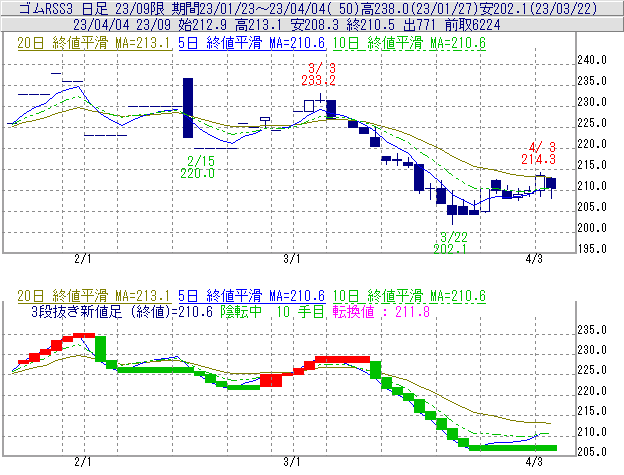
Task: Click the '205.0' price on lower chart axis
Action: (592, 452)
